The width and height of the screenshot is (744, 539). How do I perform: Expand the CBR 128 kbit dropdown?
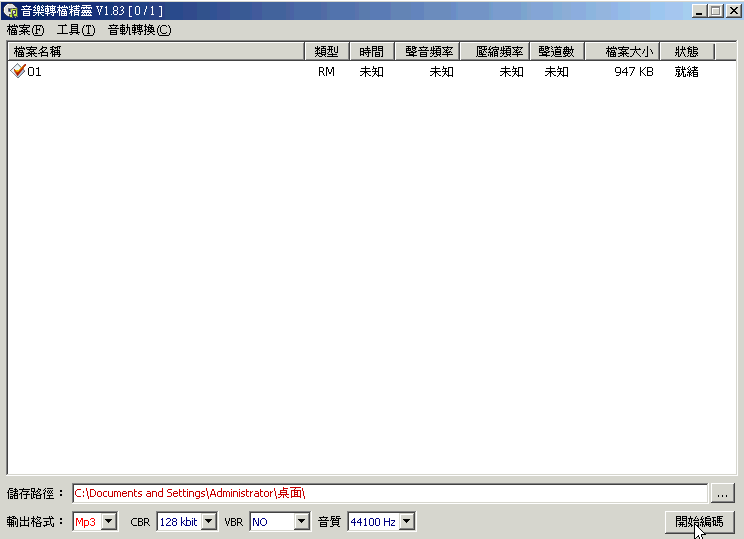coord(208,521)
